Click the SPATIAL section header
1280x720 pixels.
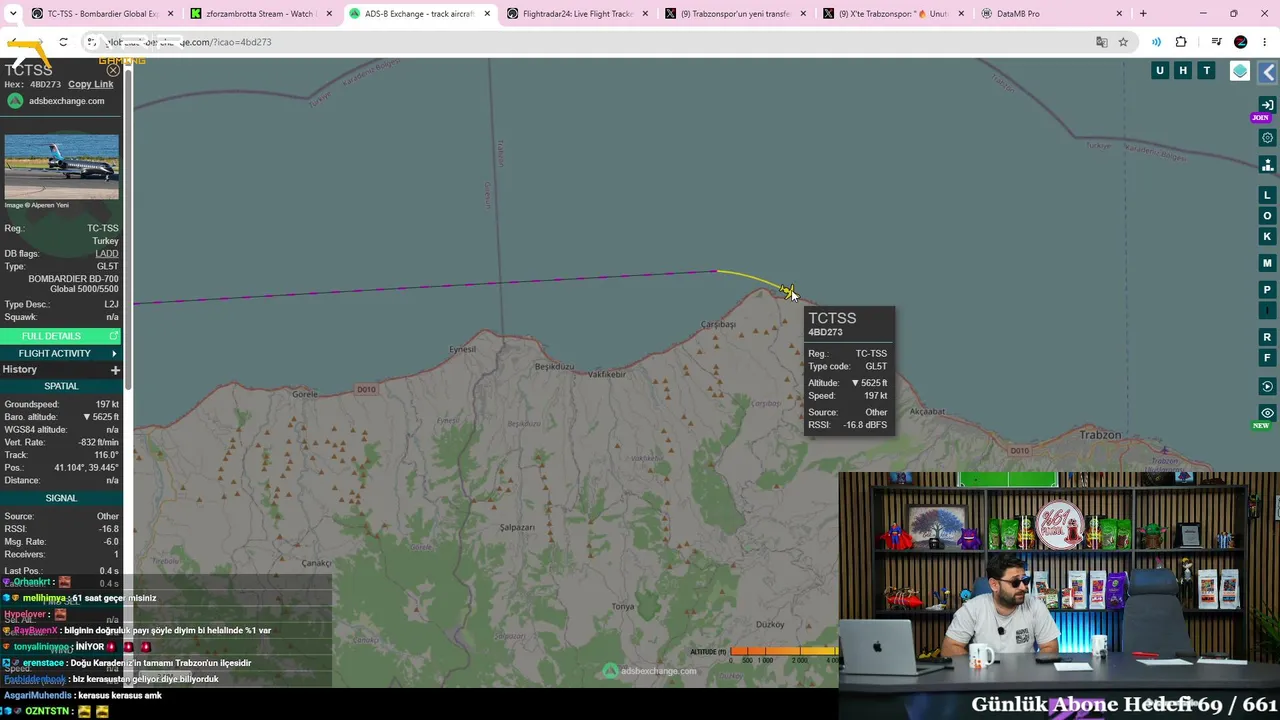(60, 386)
